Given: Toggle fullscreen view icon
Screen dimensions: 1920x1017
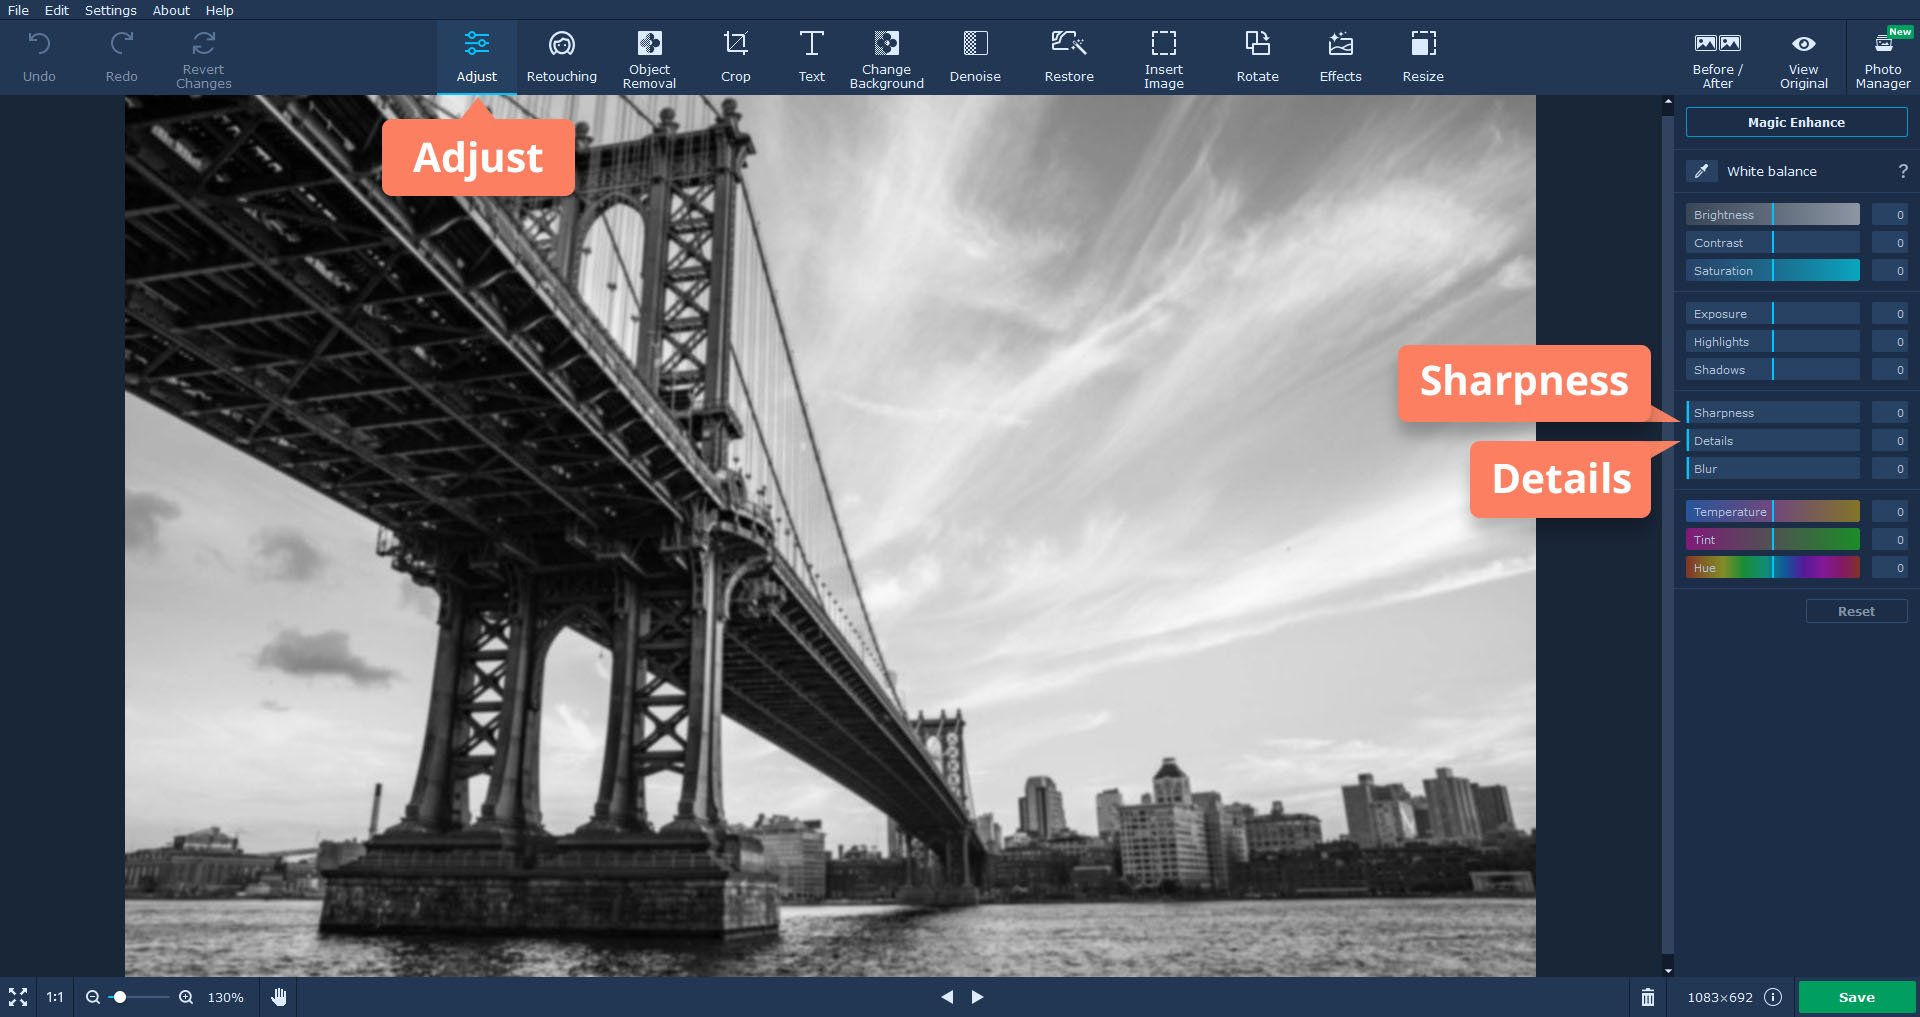Looking at the screenshot, I should pyautogui.click(x=18, y=997).
